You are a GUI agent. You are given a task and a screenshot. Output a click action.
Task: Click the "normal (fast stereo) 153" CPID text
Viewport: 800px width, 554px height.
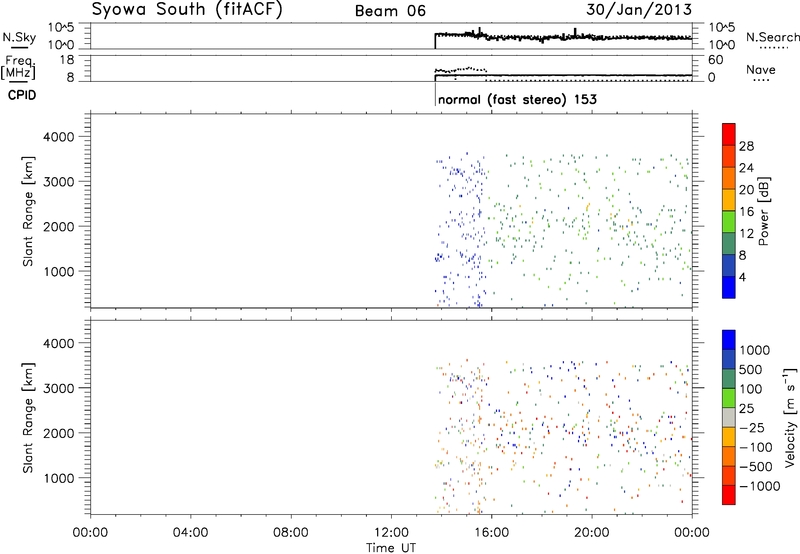pos(517,99)
